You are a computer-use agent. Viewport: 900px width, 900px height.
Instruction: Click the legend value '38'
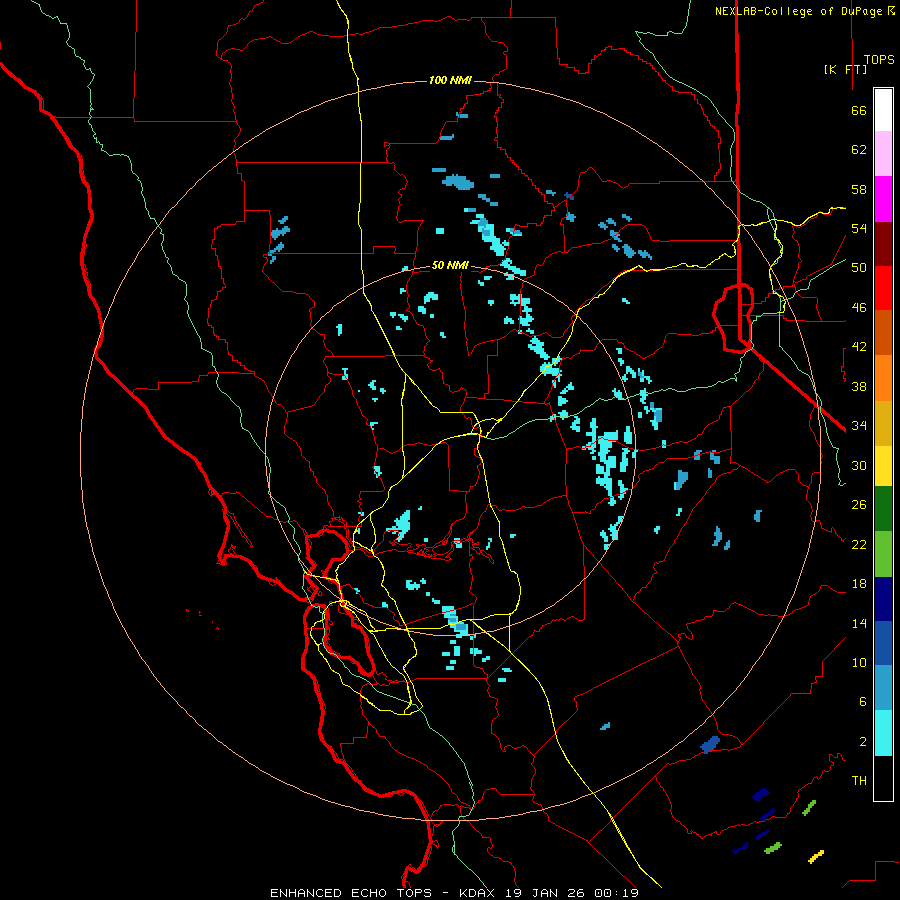[859, 387]
